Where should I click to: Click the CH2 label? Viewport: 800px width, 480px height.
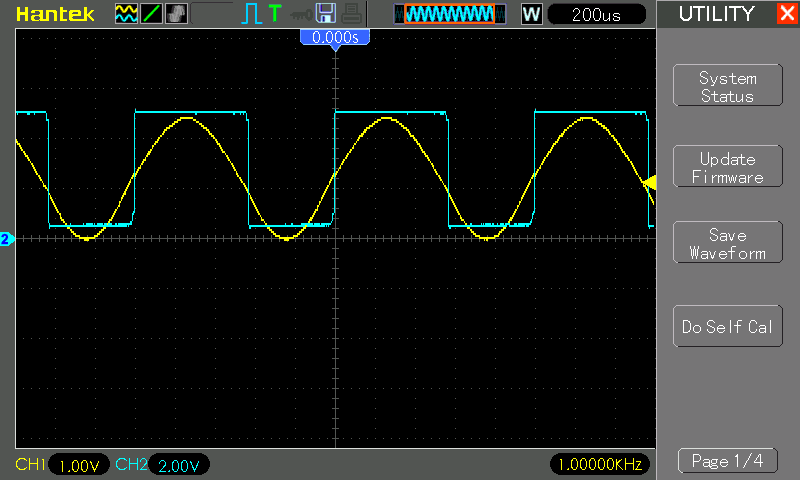(131, 464)
